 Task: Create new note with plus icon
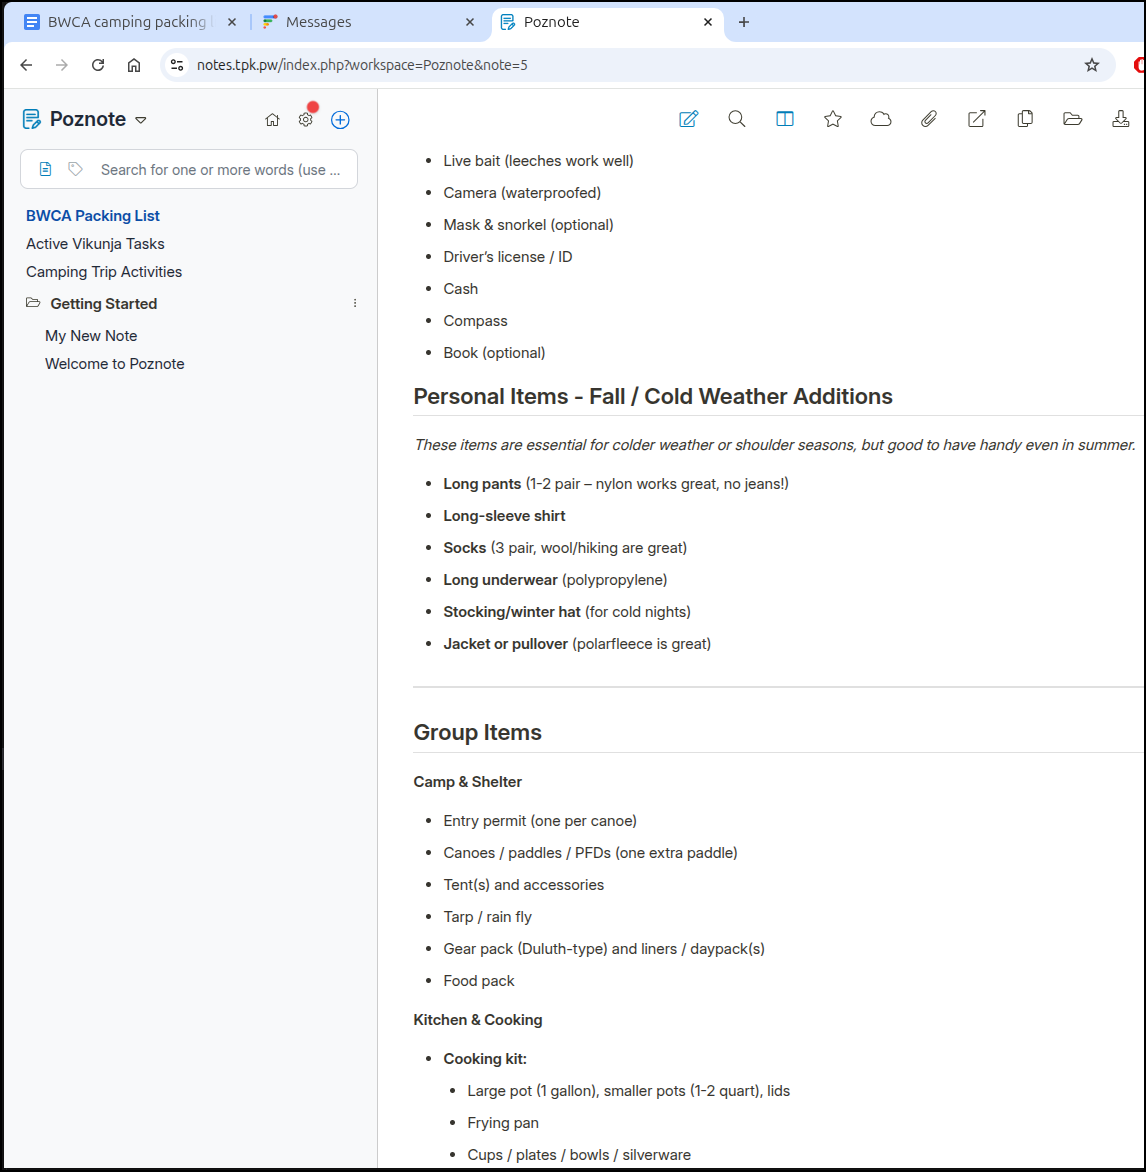tap(340, 120)
